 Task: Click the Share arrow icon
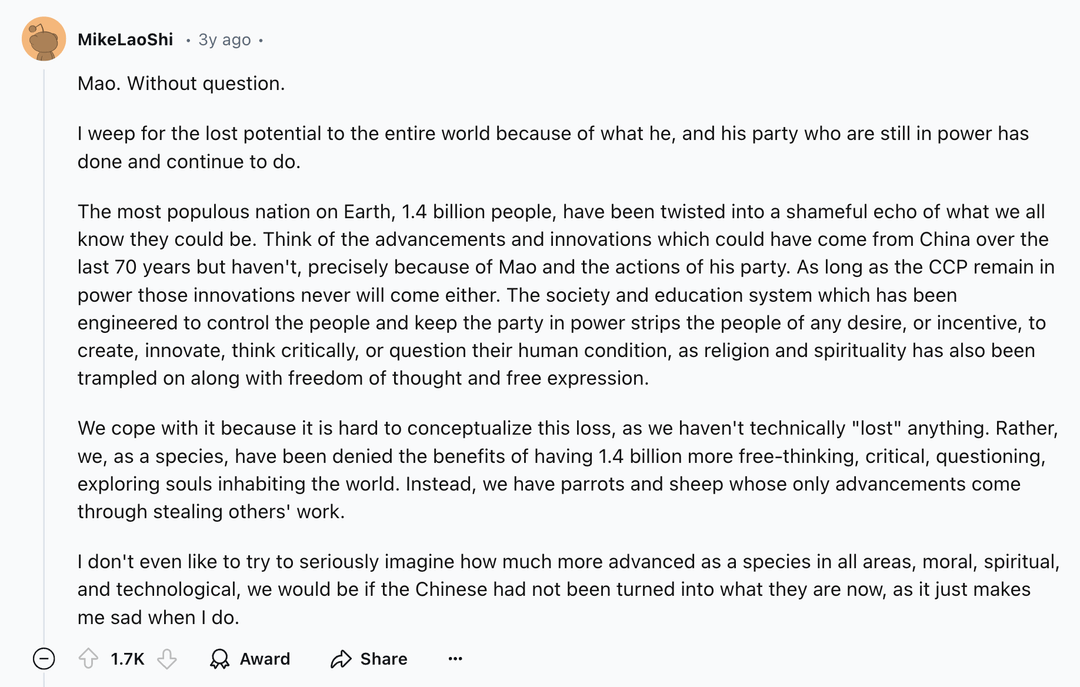coord(341,659)
